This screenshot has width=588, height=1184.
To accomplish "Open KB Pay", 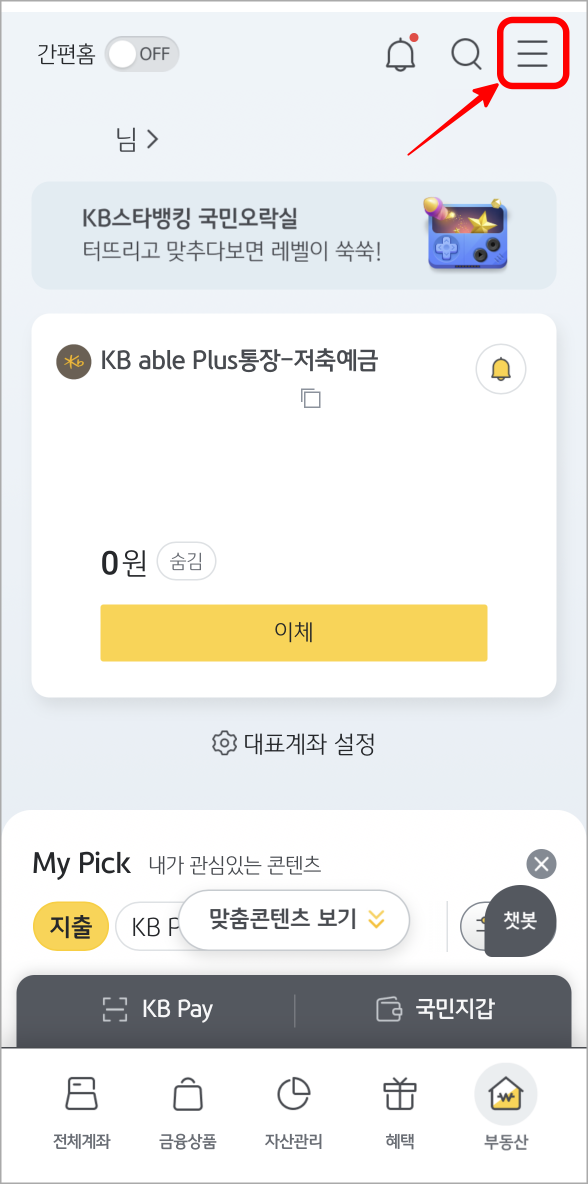I will click(x=158, y=1009).
